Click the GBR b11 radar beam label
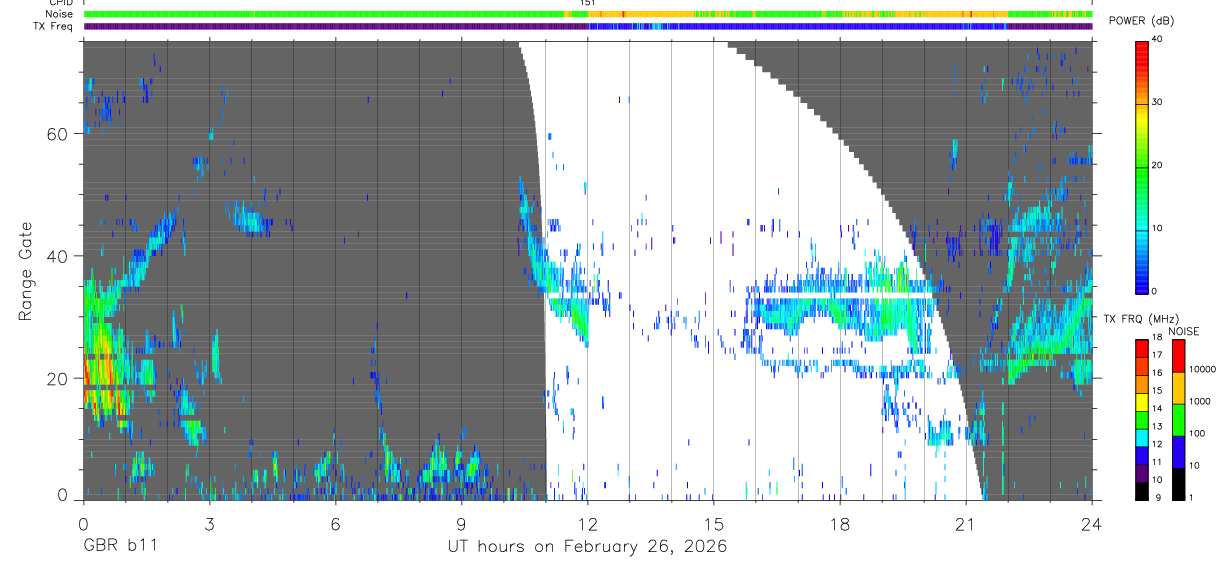This screenshot has height=567, width=1228. 119,547
